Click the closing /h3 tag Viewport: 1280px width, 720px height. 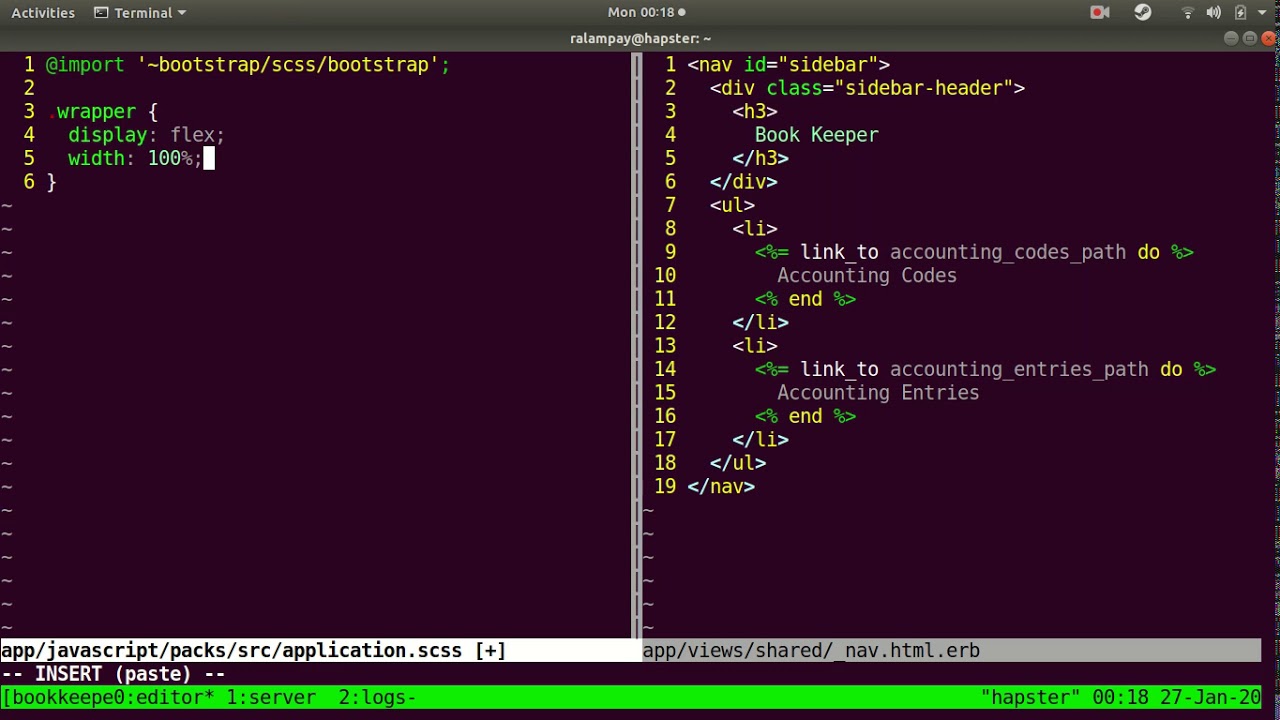[x=760, y=158]
